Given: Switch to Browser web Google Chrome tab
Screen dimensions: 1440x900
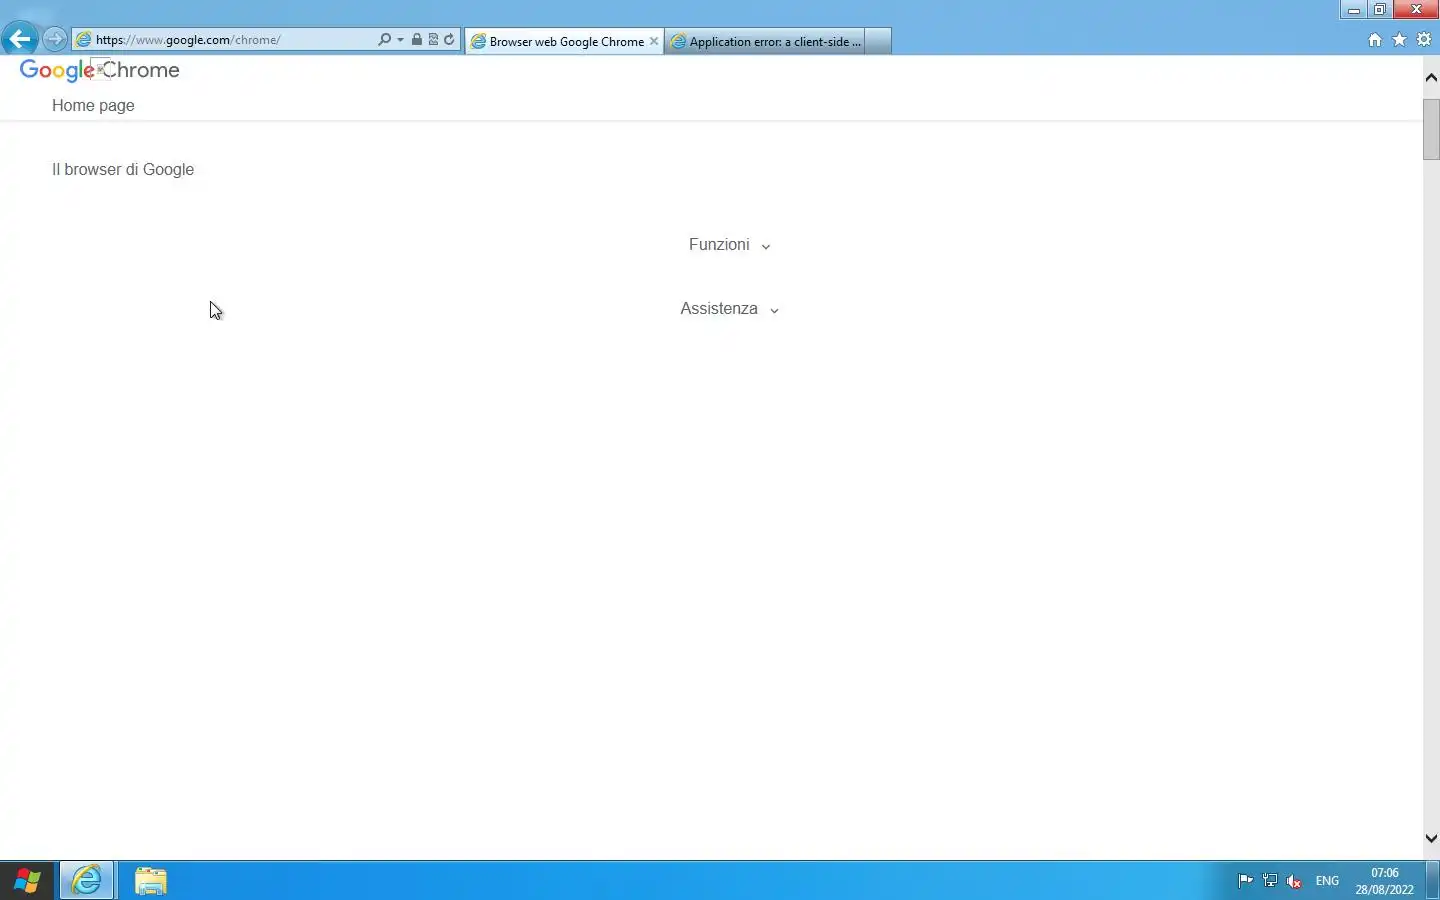Looking at the screenshot, I should [x=565, y=41].
